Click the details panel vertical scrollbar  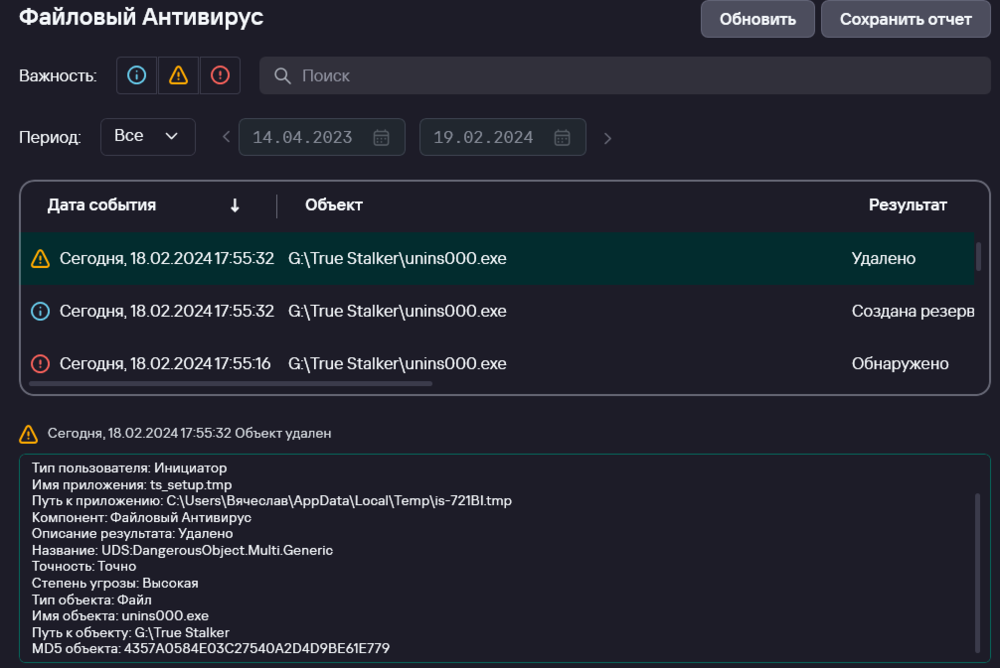click(x=978, y=570)
